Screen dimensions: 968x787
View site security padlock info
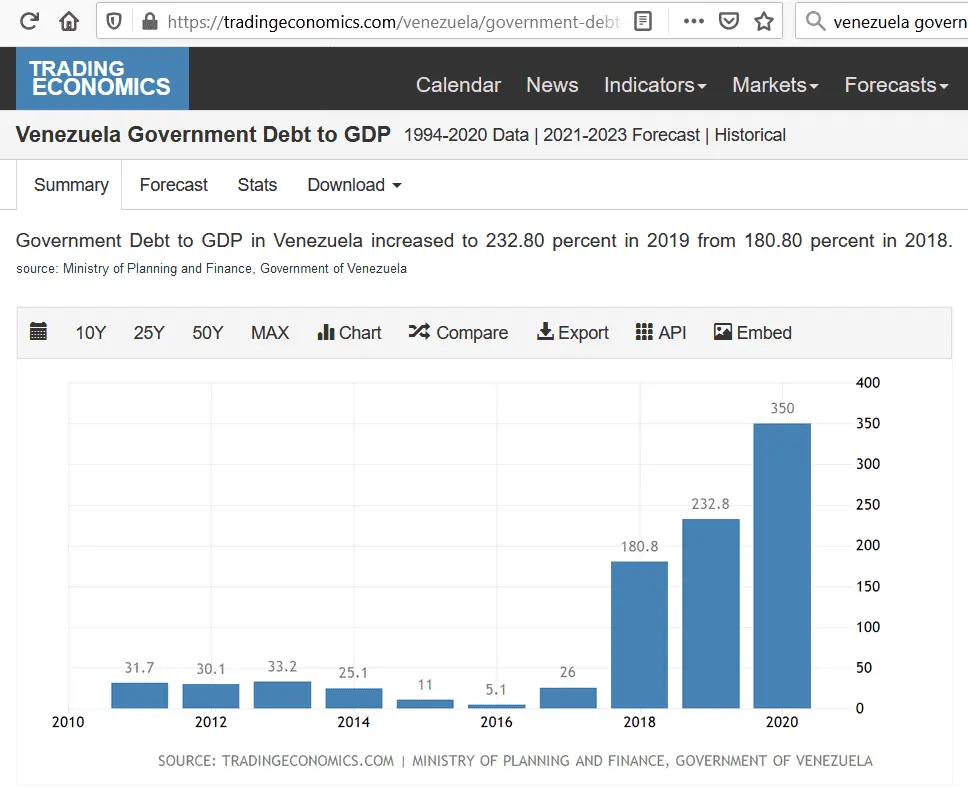point(149,22)
